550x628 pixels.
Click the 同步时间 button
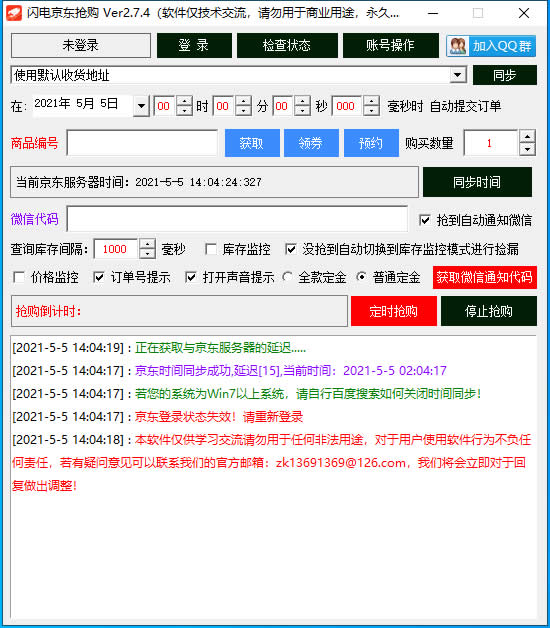click(x=477, y=182)
